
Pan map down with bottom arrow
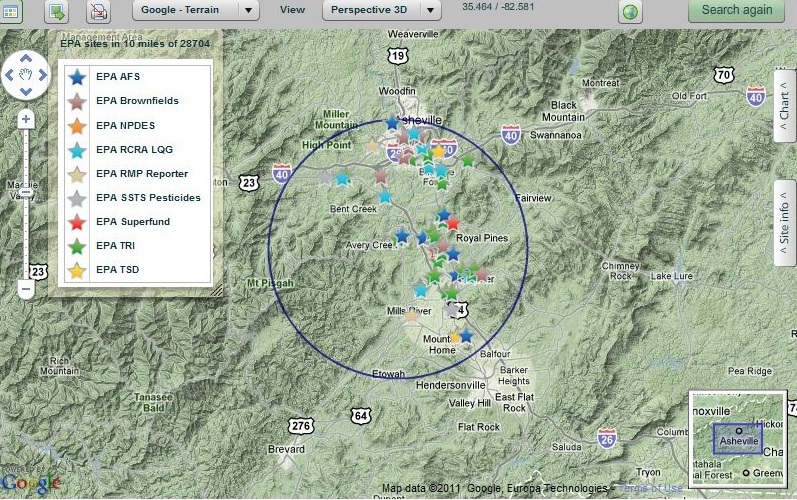coord(26,92)
